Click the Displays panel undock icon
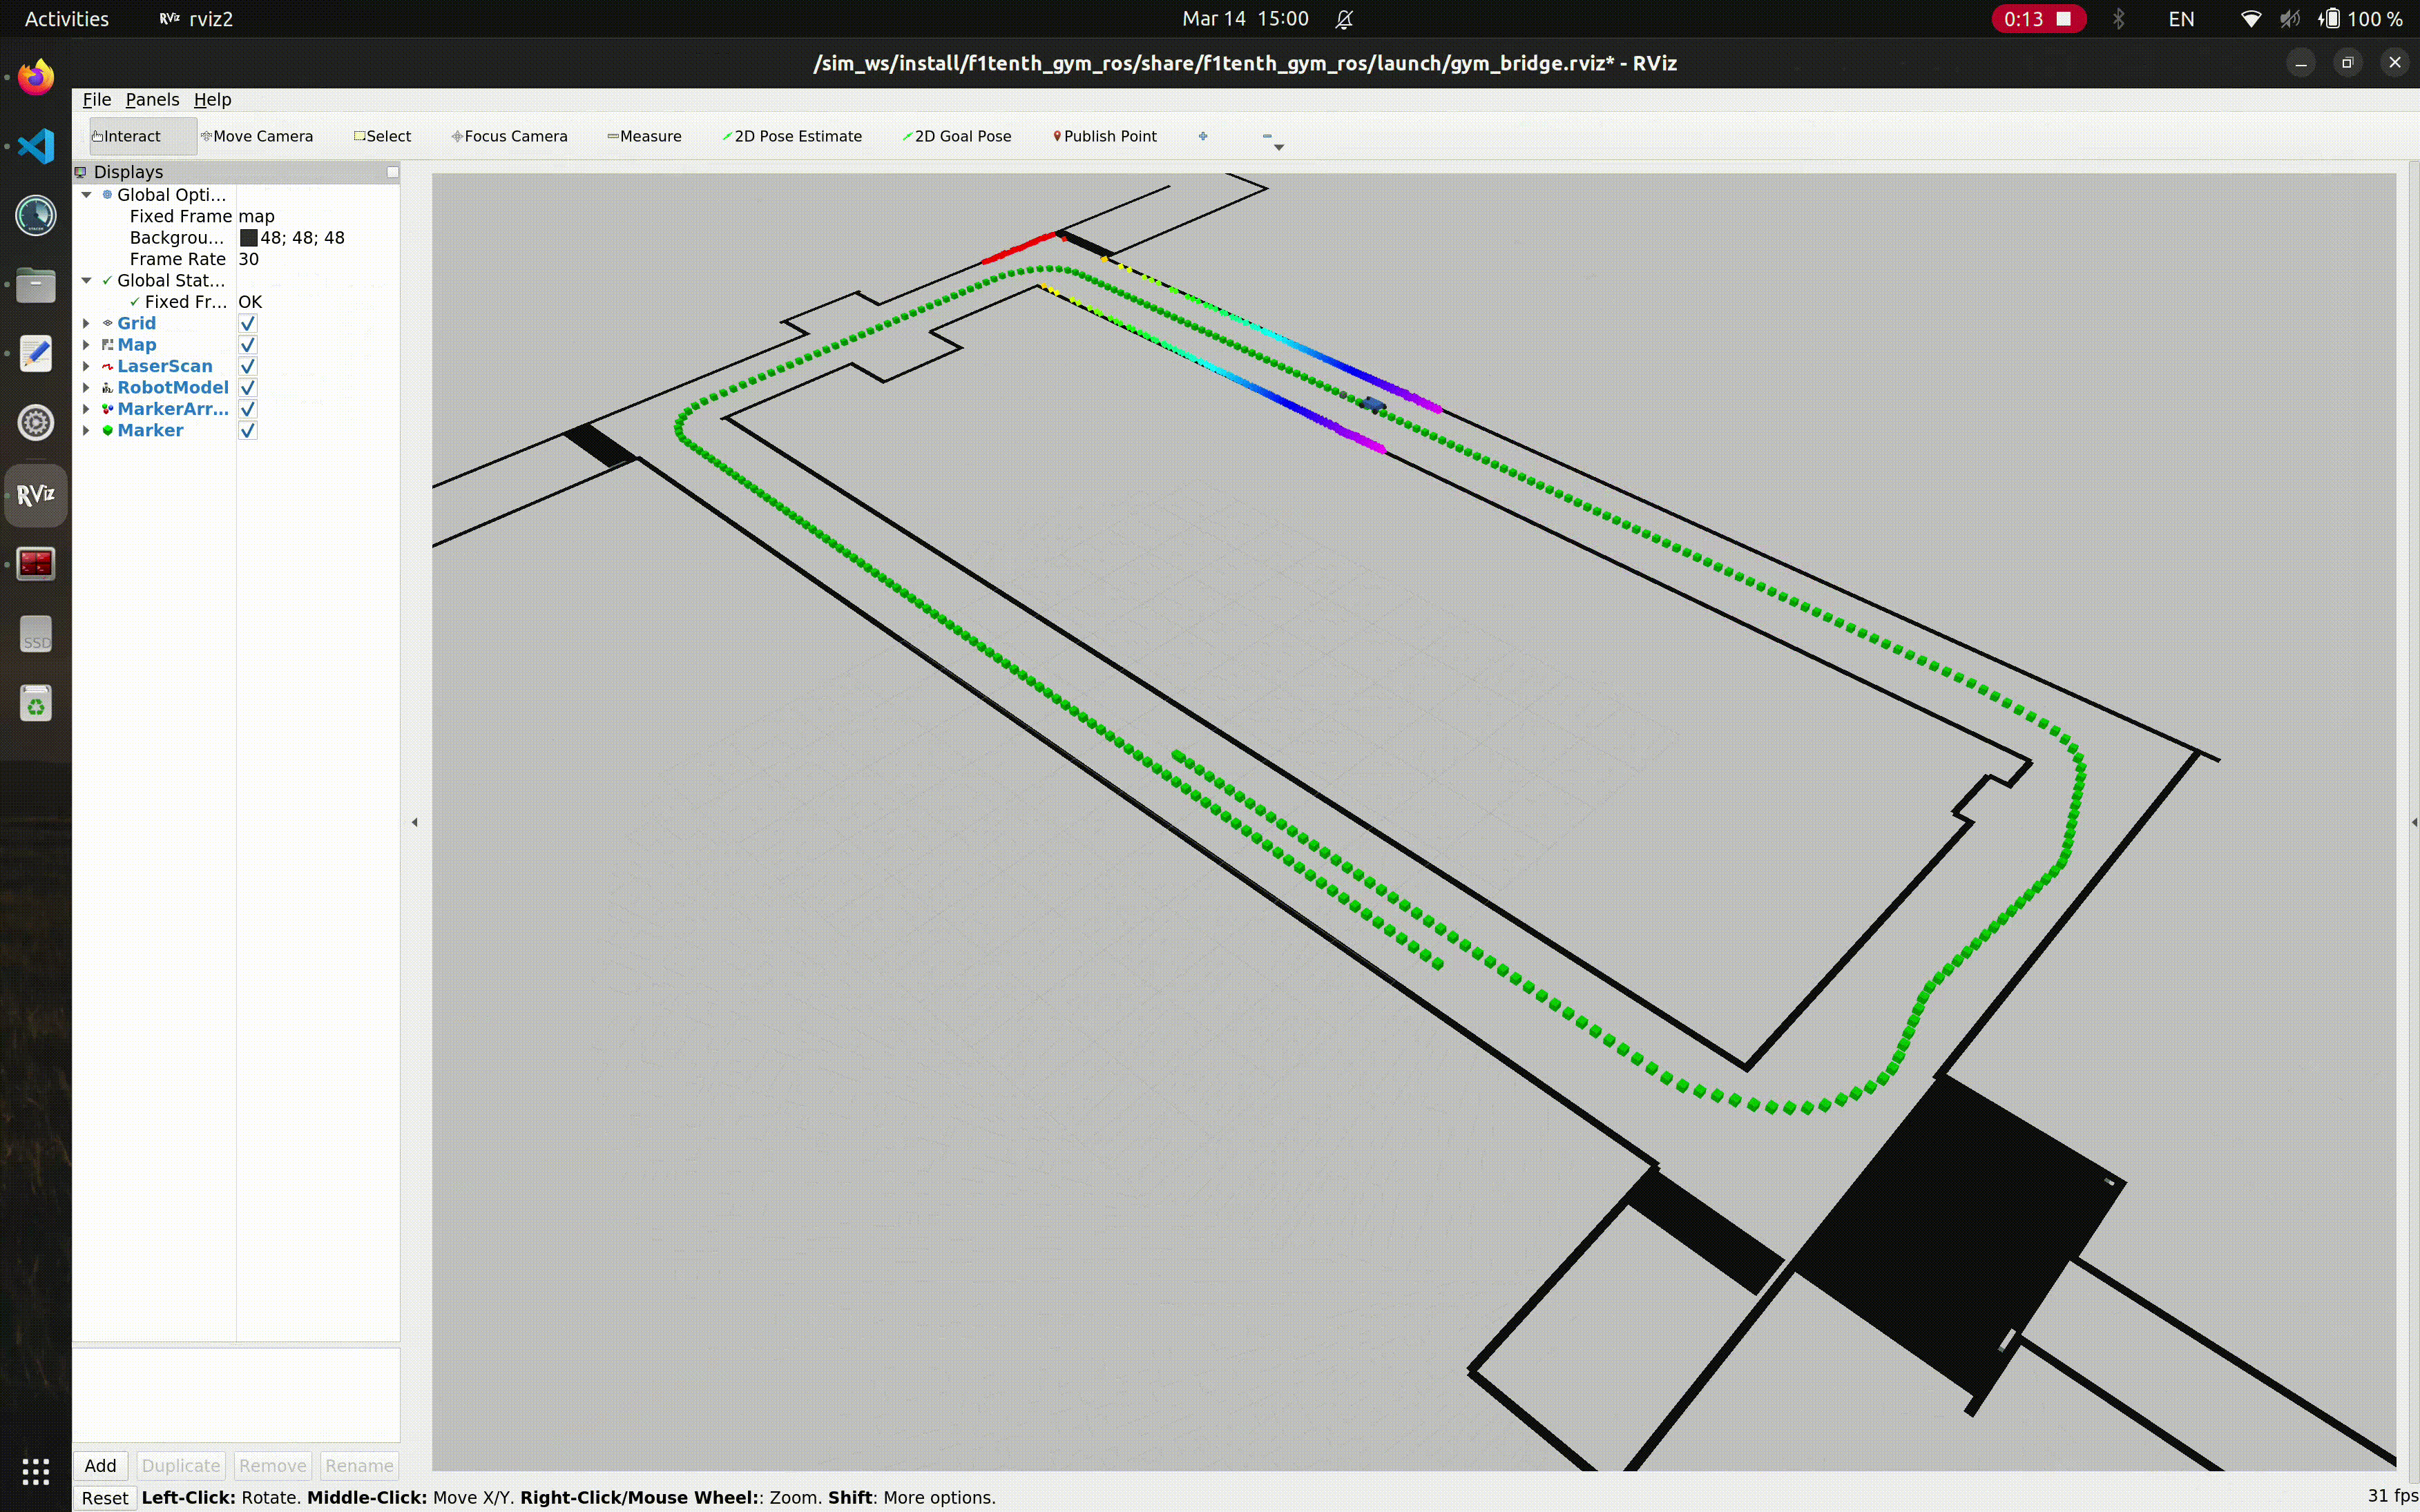 point(393,172)
